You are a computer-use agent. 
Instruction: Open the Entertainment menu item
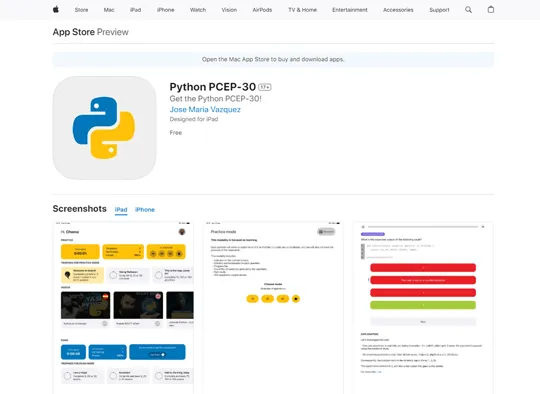click(350, 10)
